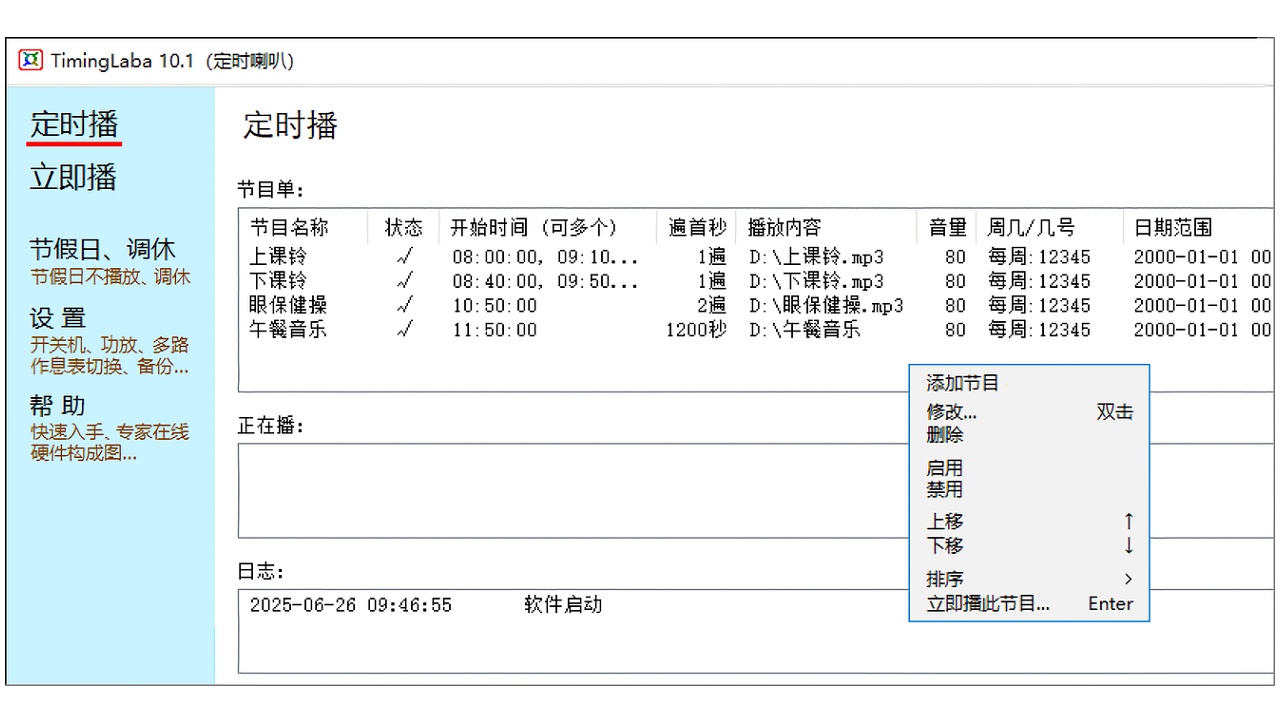The width and height of the screenshot is (1280, 720).
Task: Expand the 排序 submenu
Action: [x=946, y=579]
